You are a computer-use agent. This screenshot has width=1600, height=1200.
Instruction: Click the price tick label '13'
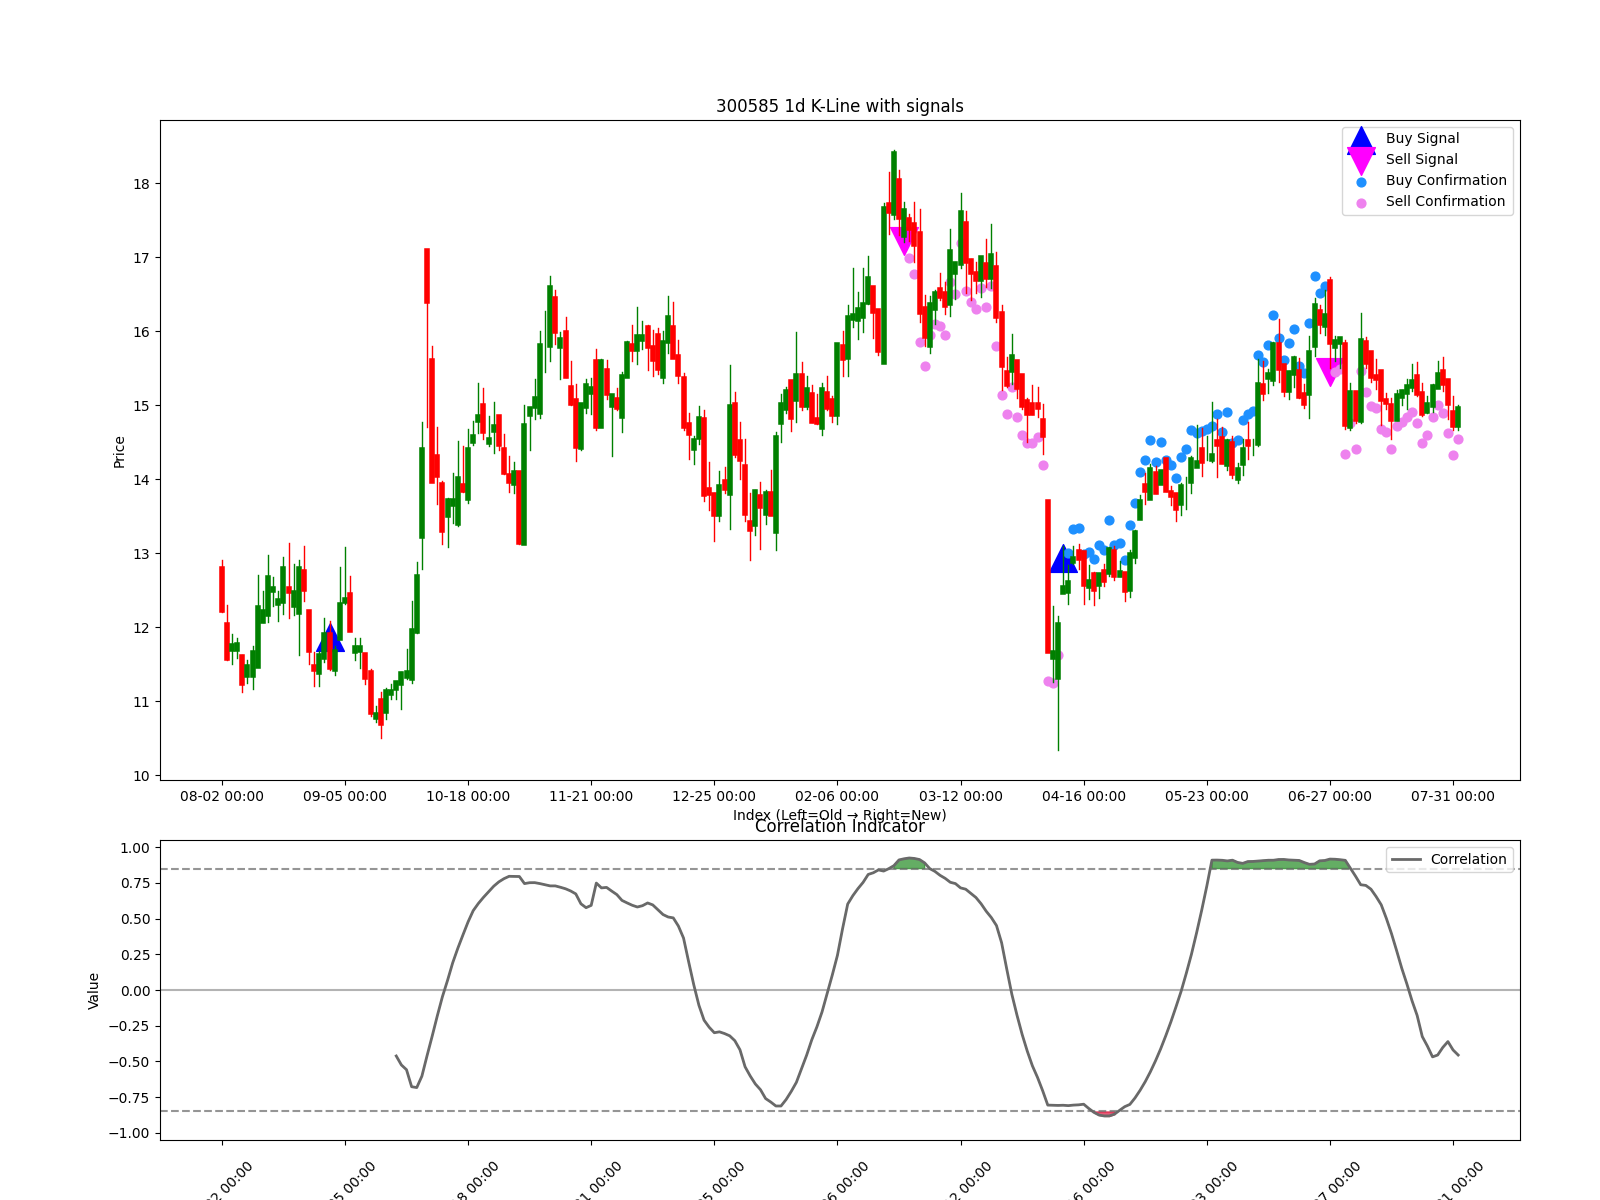point(141,554)
